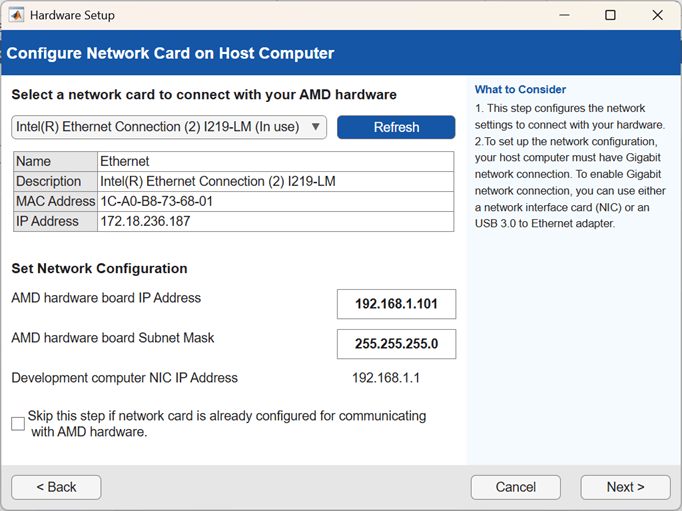Image resolution: width=682 pixels, height=511 pixels.
Task: Select the IP Address value 172.18.236.187
Action: click(x=145, y=221)
